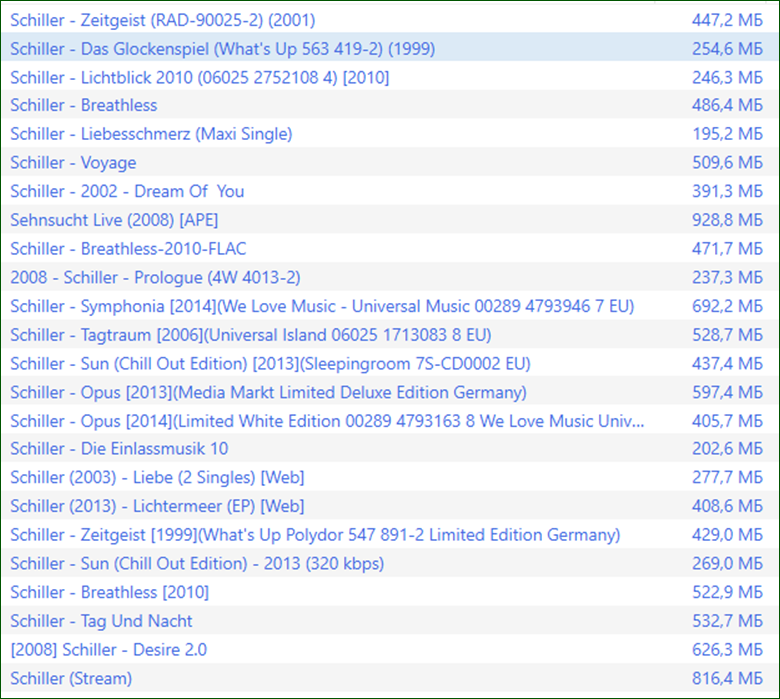
Task: Open Schiller - Zeitgeist (RAD-90025-2) (2001) link
Action: [x=163, y=20]
